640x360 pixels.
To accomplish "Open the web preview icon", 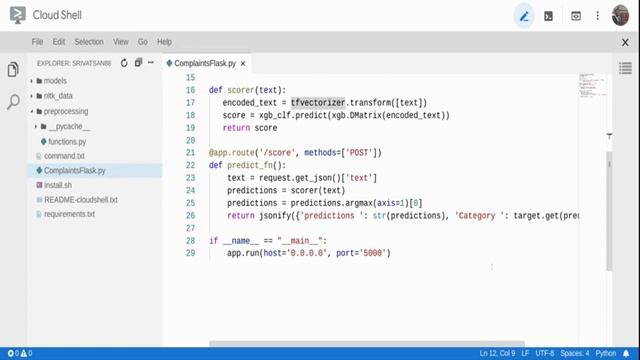I will tap(576, 16).
